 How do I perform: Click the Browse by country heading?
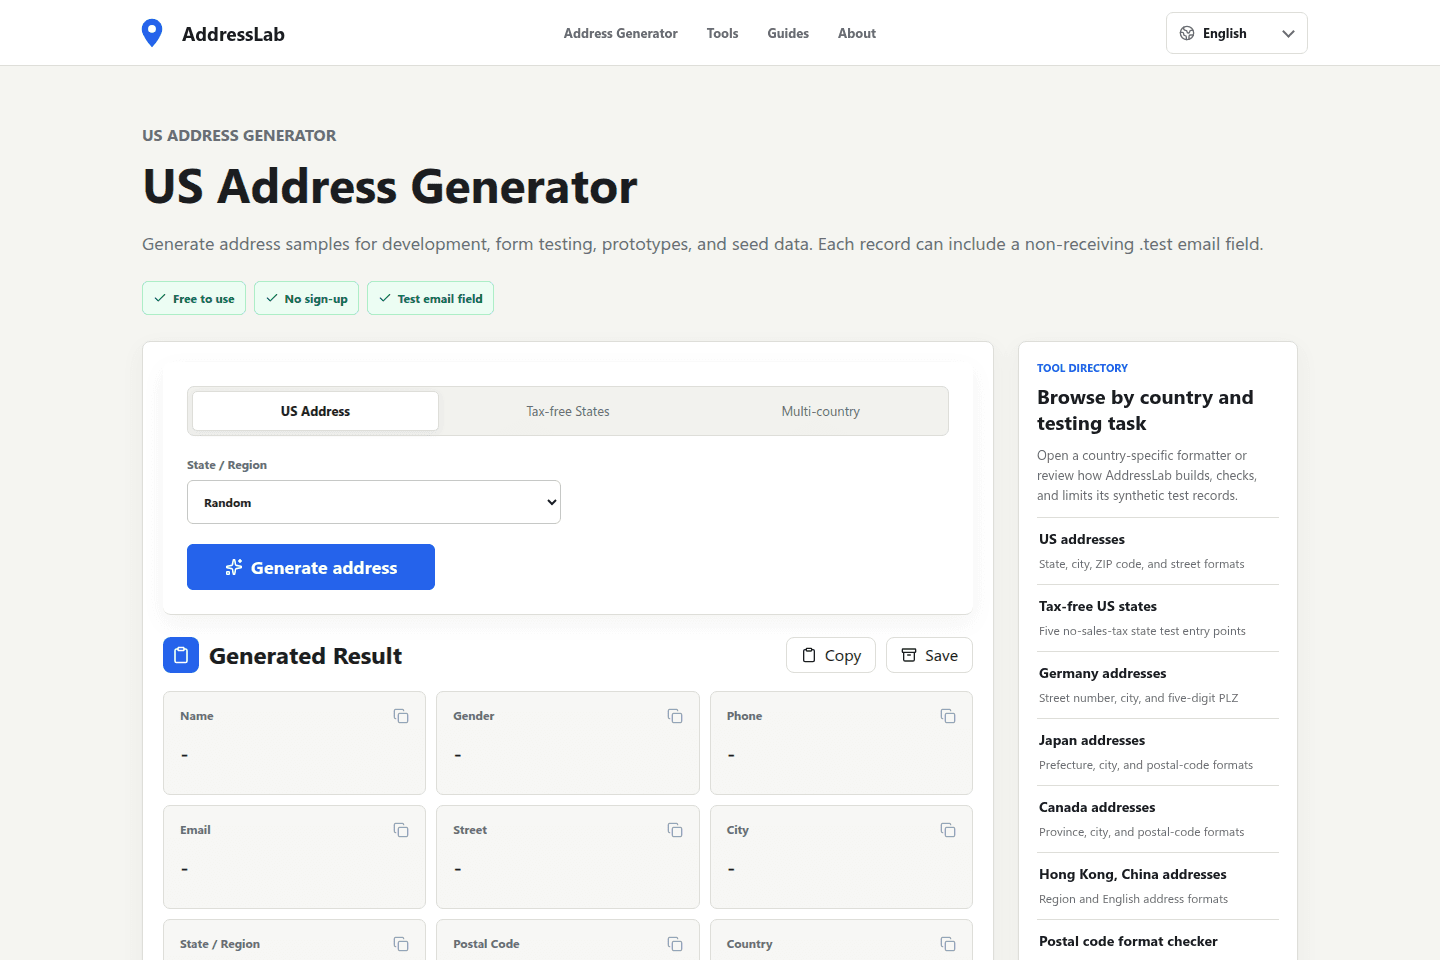pos(1145,410)
